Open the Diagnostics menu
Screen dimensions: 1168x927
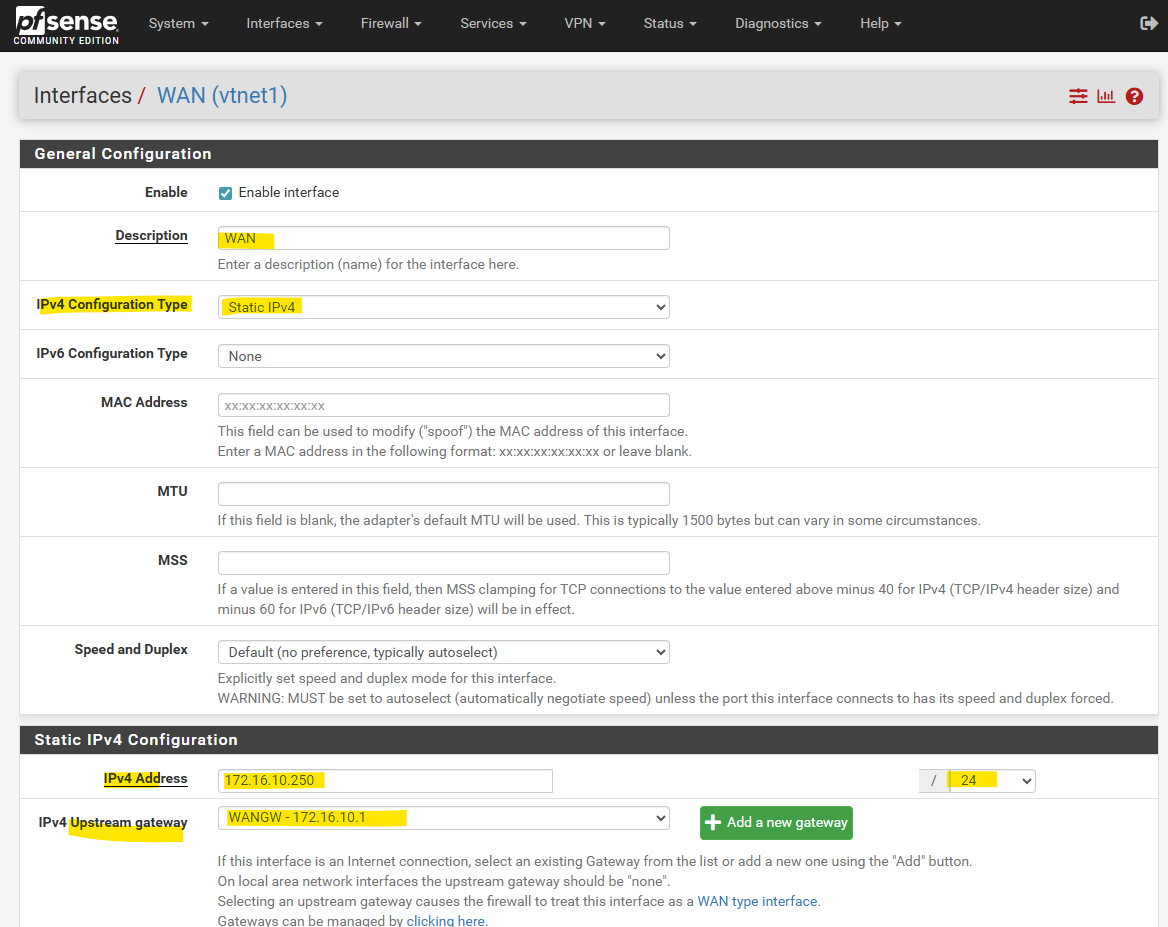[778, 23]
